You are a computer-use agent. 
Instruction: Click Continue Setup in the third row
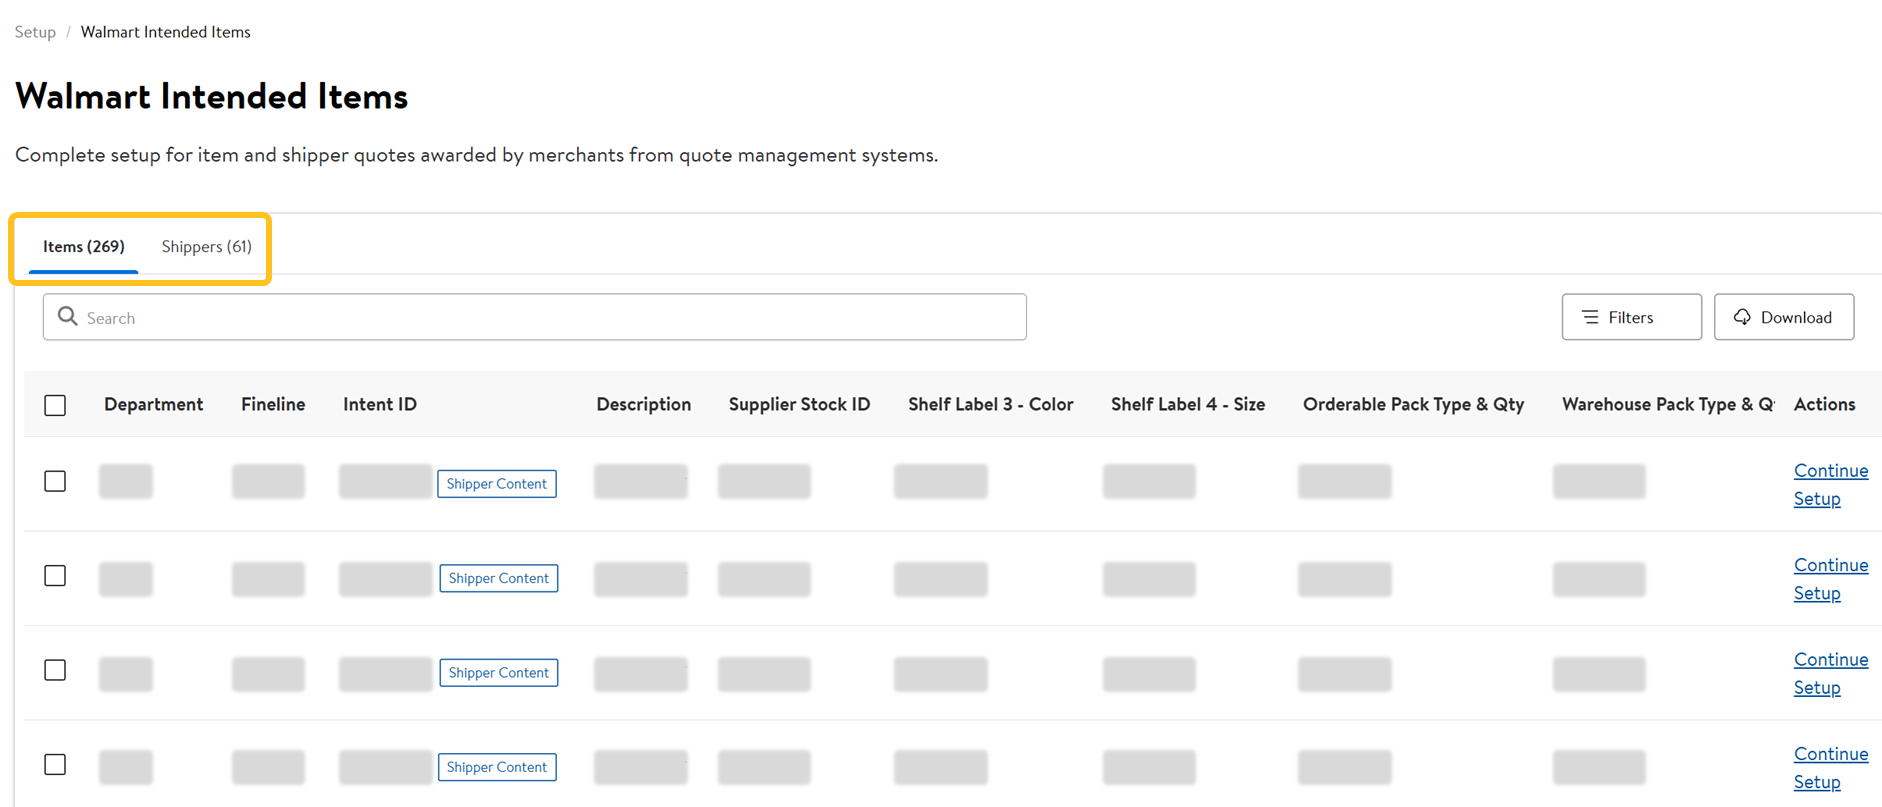pos(1830,673)
